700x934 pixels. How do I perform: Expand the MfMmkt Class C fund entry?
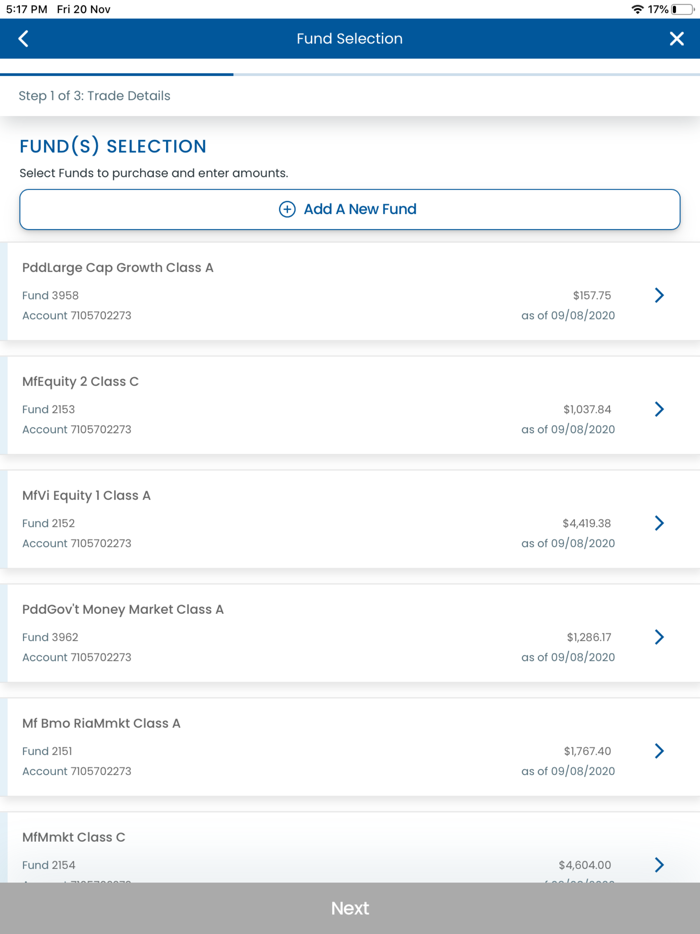click(658, 865)
